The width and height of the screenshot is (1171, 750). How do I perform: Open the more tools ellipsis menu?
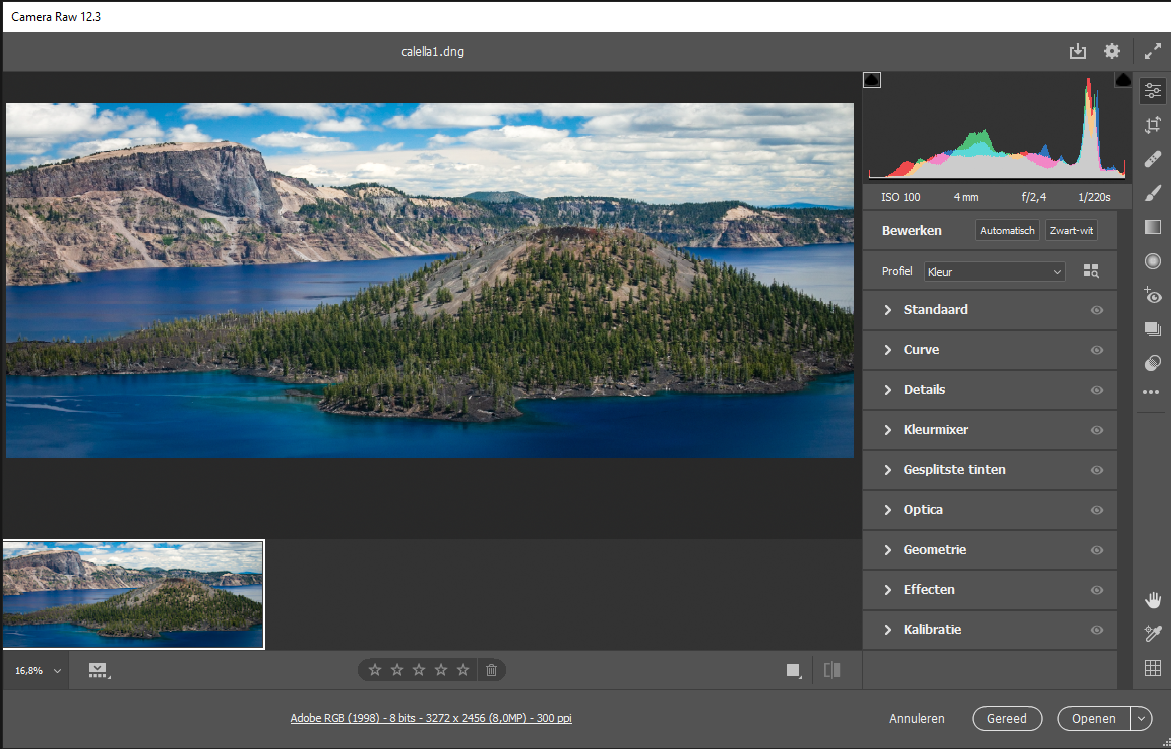(1152, 392)
